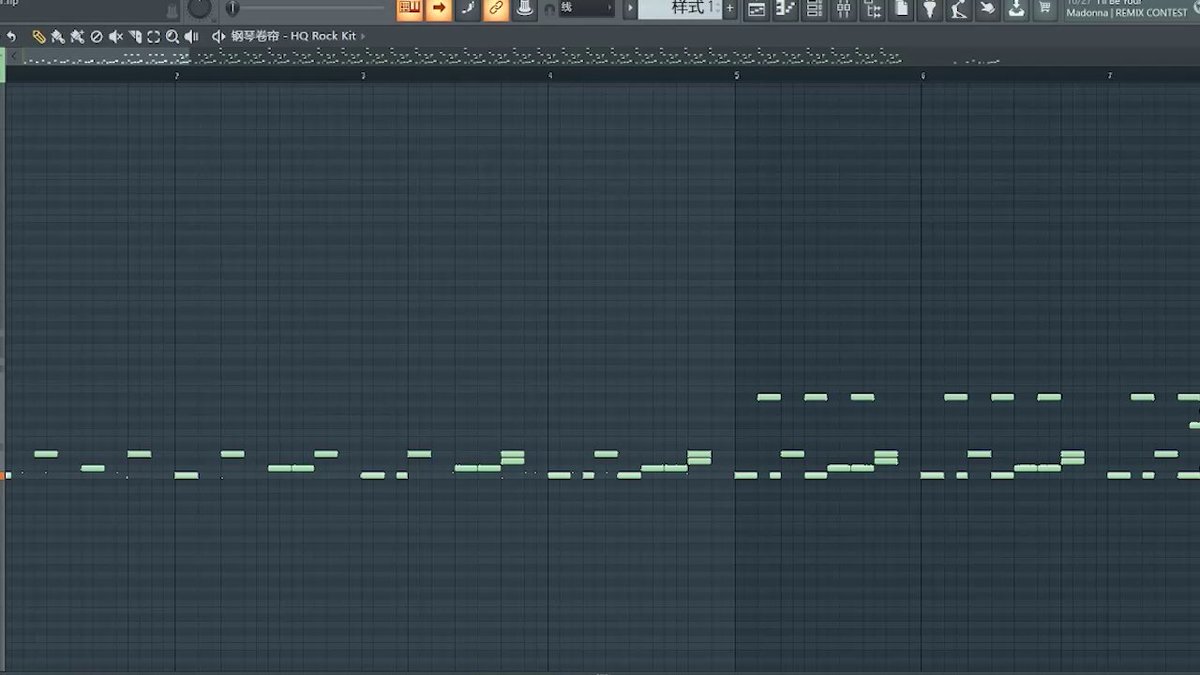The width and height of the screenshot is (1200, 675).
Task: Toggle the orange arrow step-edit button
Action: tap(438, 9)
